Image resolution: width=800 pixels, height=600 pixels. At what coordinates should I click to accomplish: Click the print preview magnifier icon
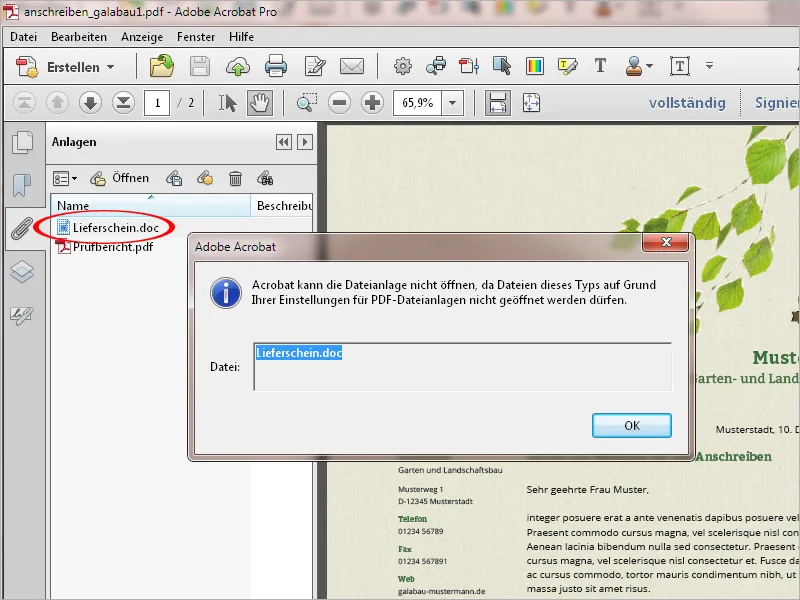pyautogui.click(x=436, y=66)
